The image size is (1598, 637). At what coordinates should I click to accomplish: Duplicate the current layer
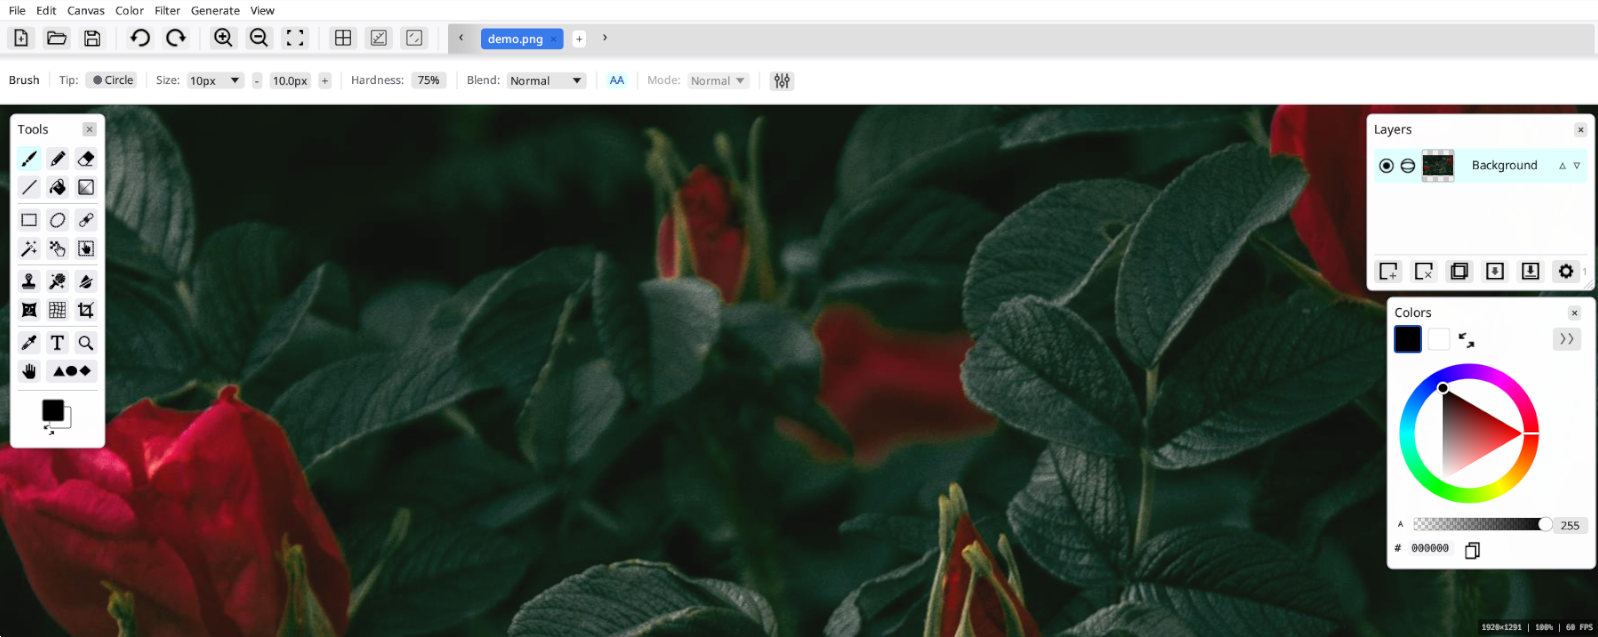point(1459,271)
